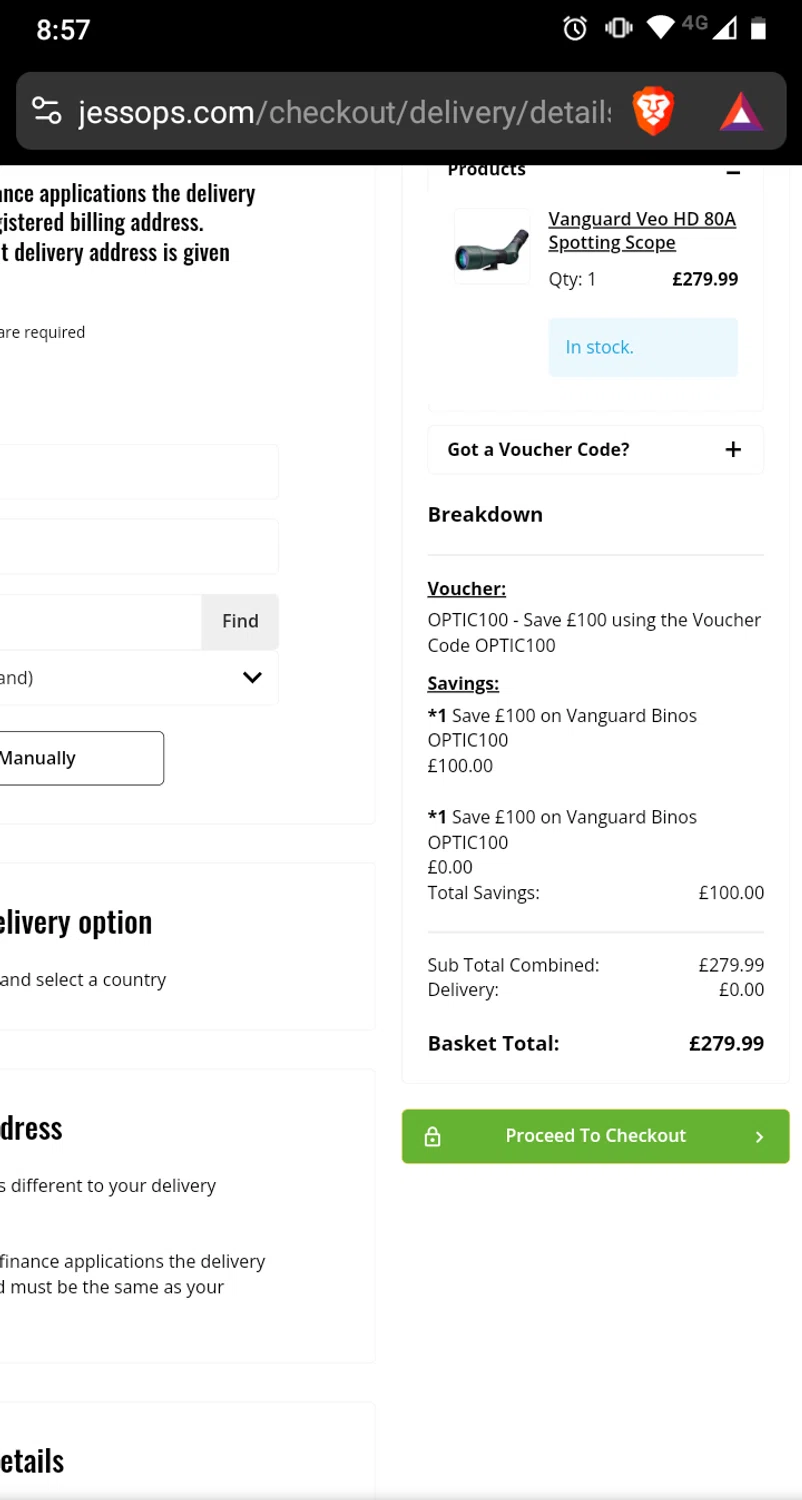Tap the site settings icon in address bar

47,112
